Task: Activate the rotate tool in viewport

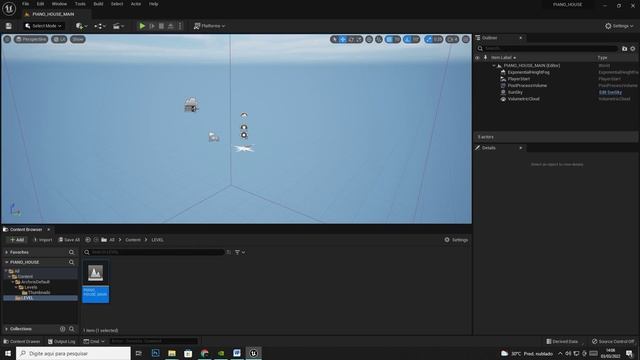Action: point(351,39)
